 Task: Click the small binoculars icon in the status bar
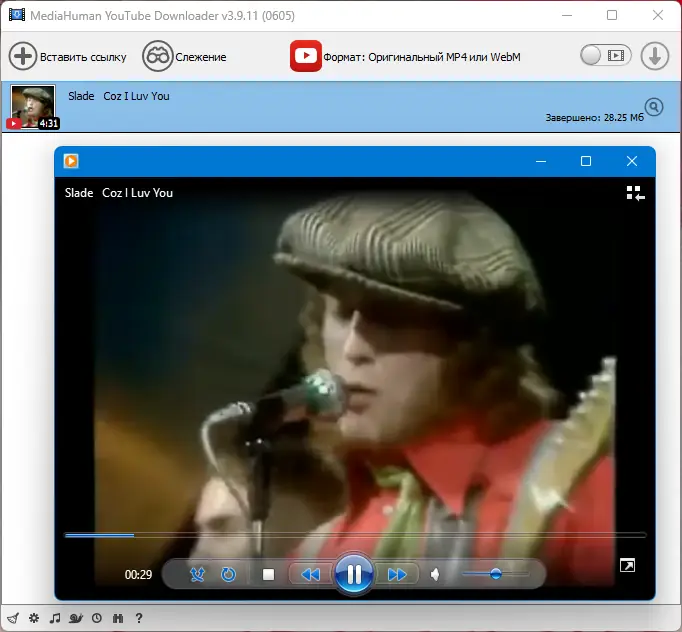[118, 618]
